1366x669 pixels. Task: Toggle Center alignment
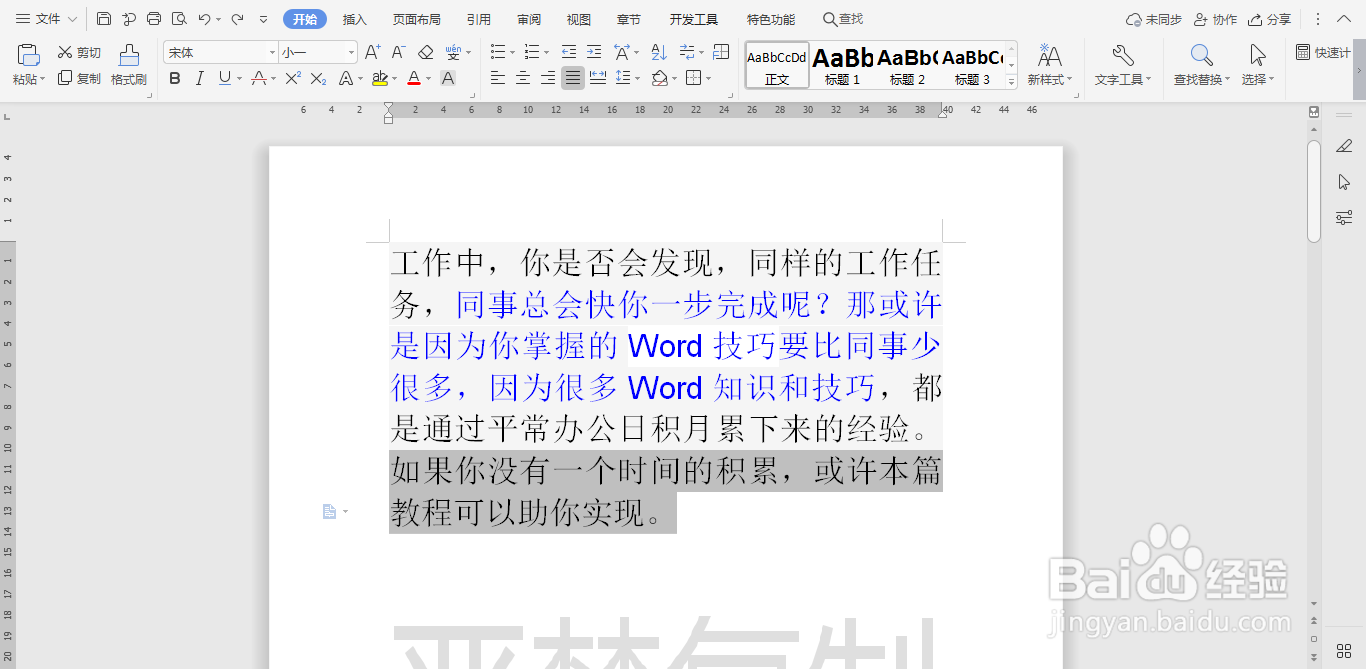click(522, 78)
